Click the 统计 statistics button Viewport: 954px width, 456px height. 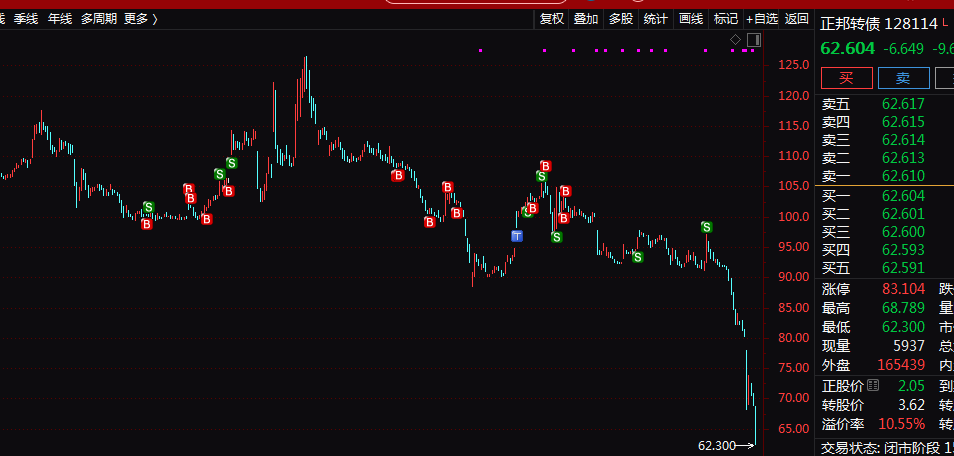click(655, 19)
